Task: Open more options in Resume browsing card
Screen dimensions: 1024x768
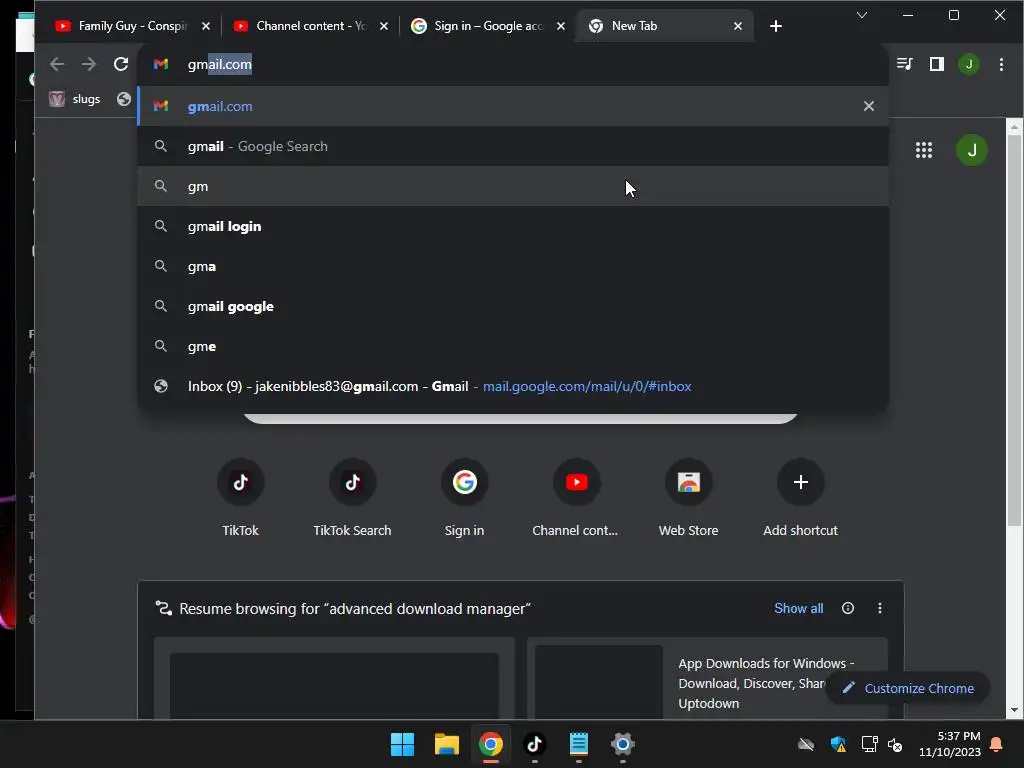Action: pos(880,608)
